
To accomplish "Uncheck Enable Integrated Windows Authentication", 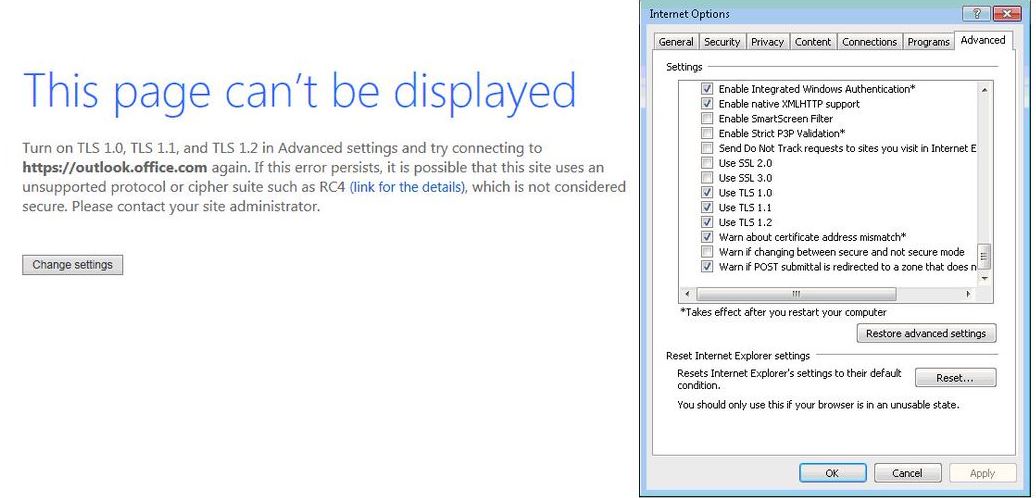I will 707,89.
